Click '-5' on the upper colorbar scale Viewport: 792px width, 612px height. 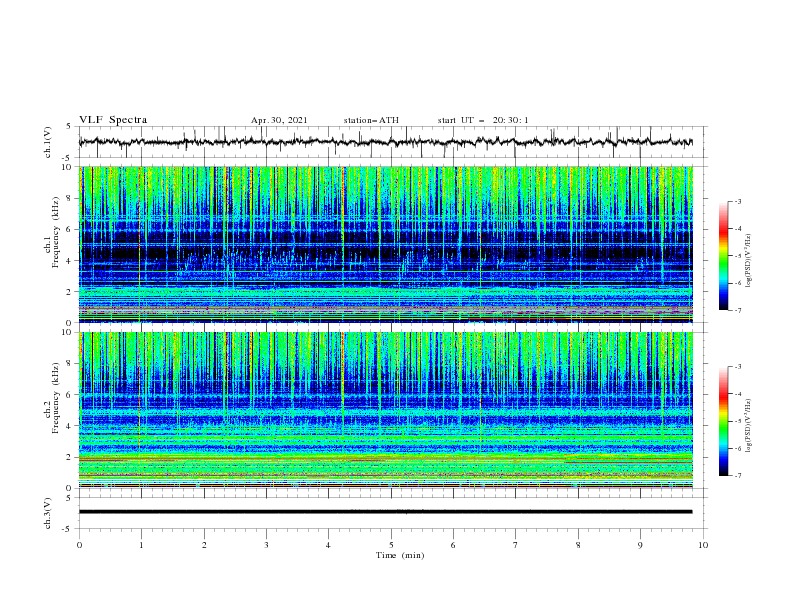point(738,256)
